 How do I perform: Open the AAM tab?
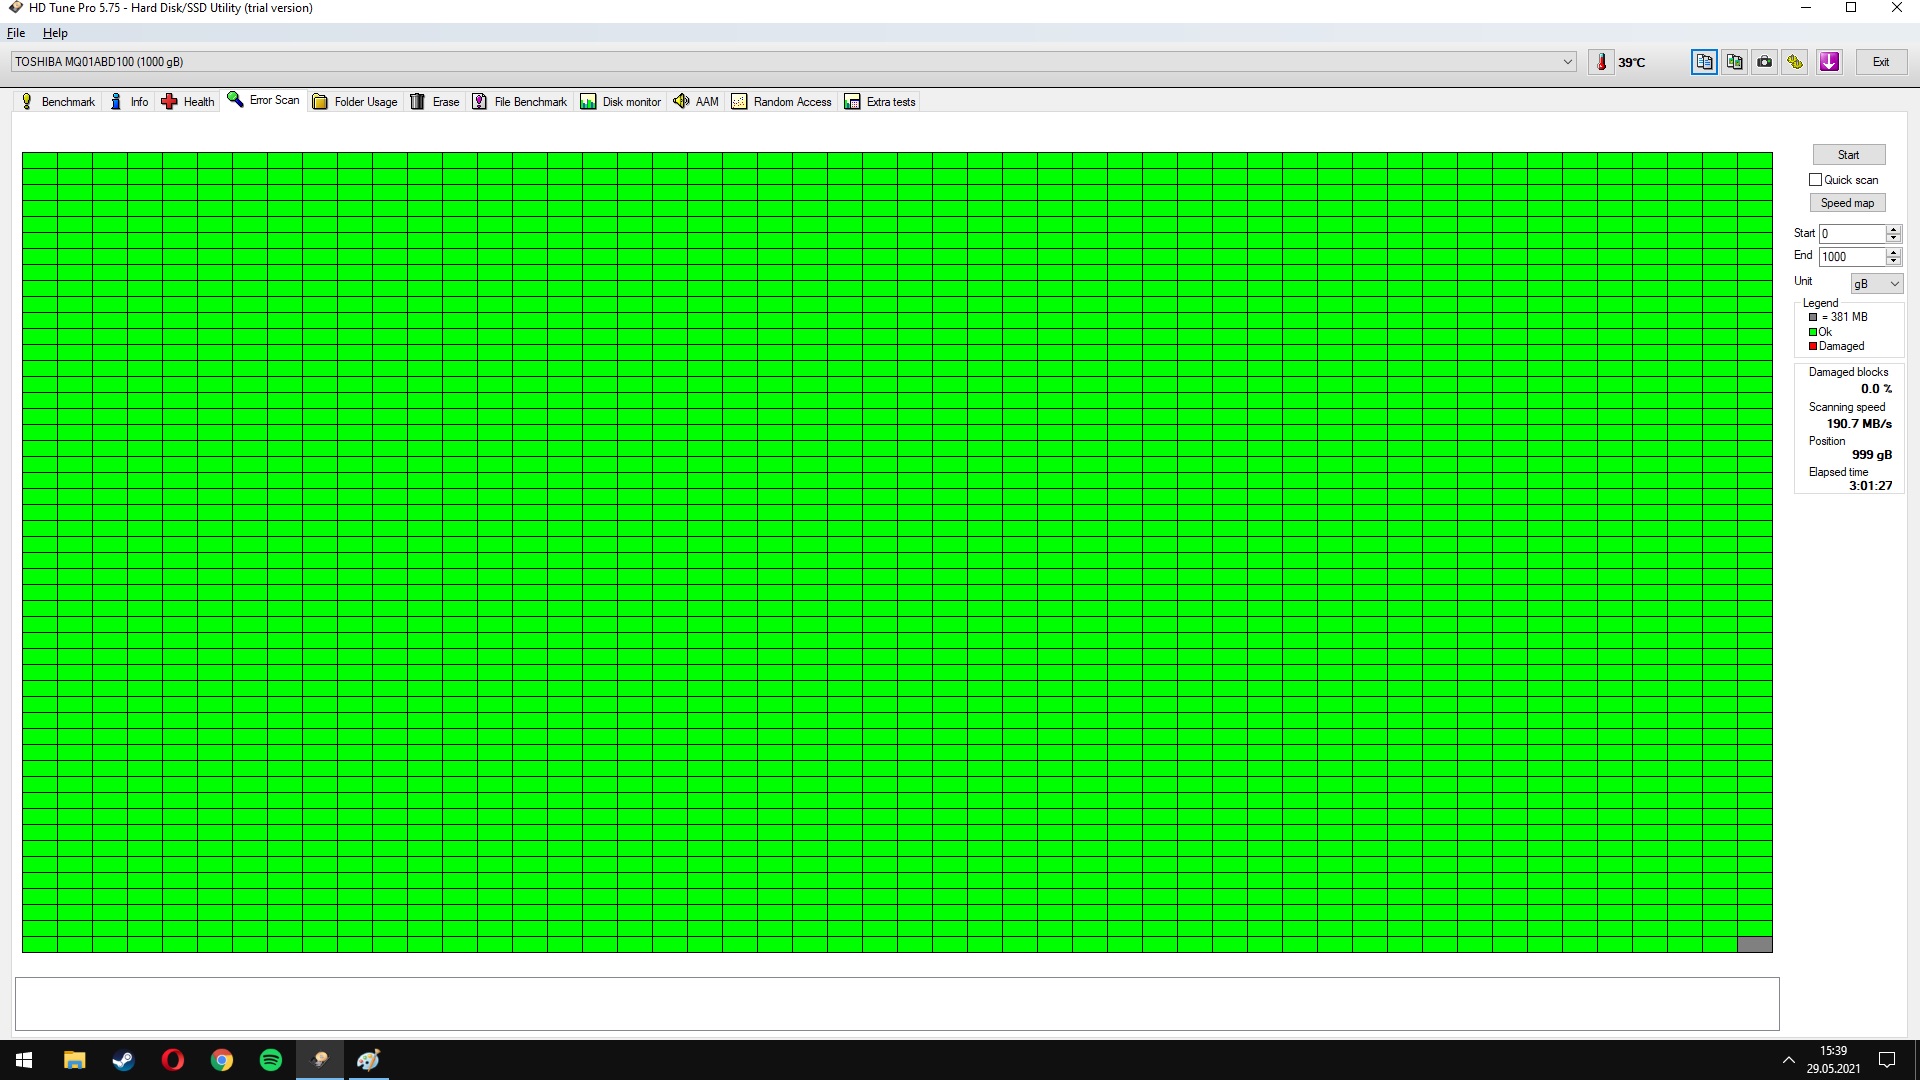pyautogui.click(x=696, y=102)
